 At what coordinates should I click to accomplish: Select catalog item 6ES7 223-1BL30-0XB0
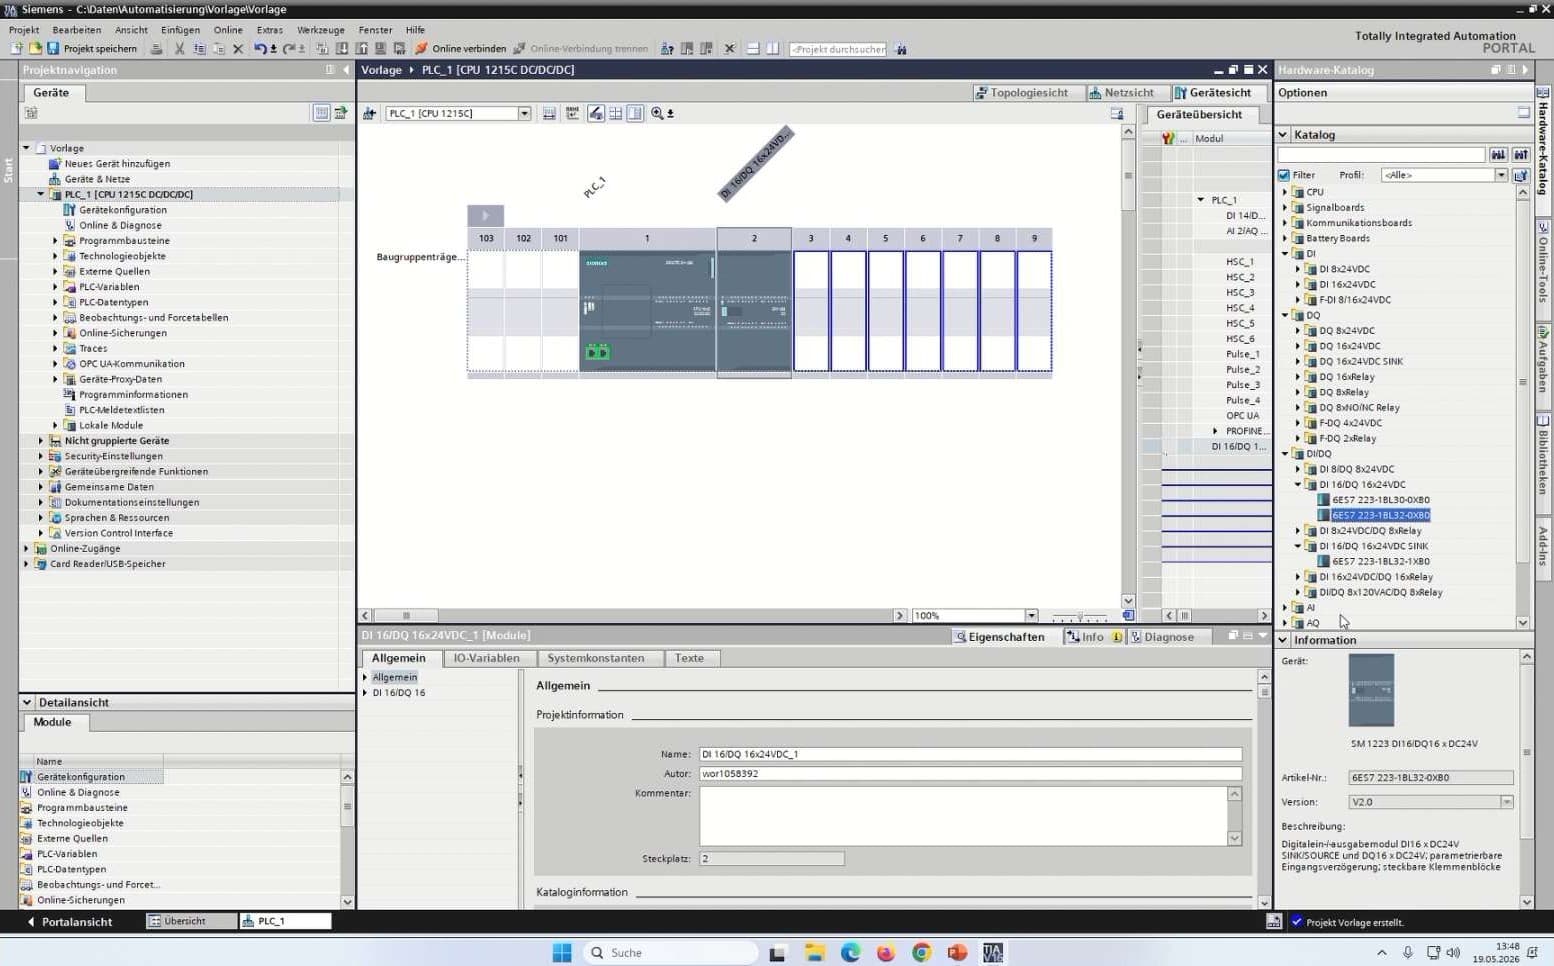click(x=1380, y=500)
